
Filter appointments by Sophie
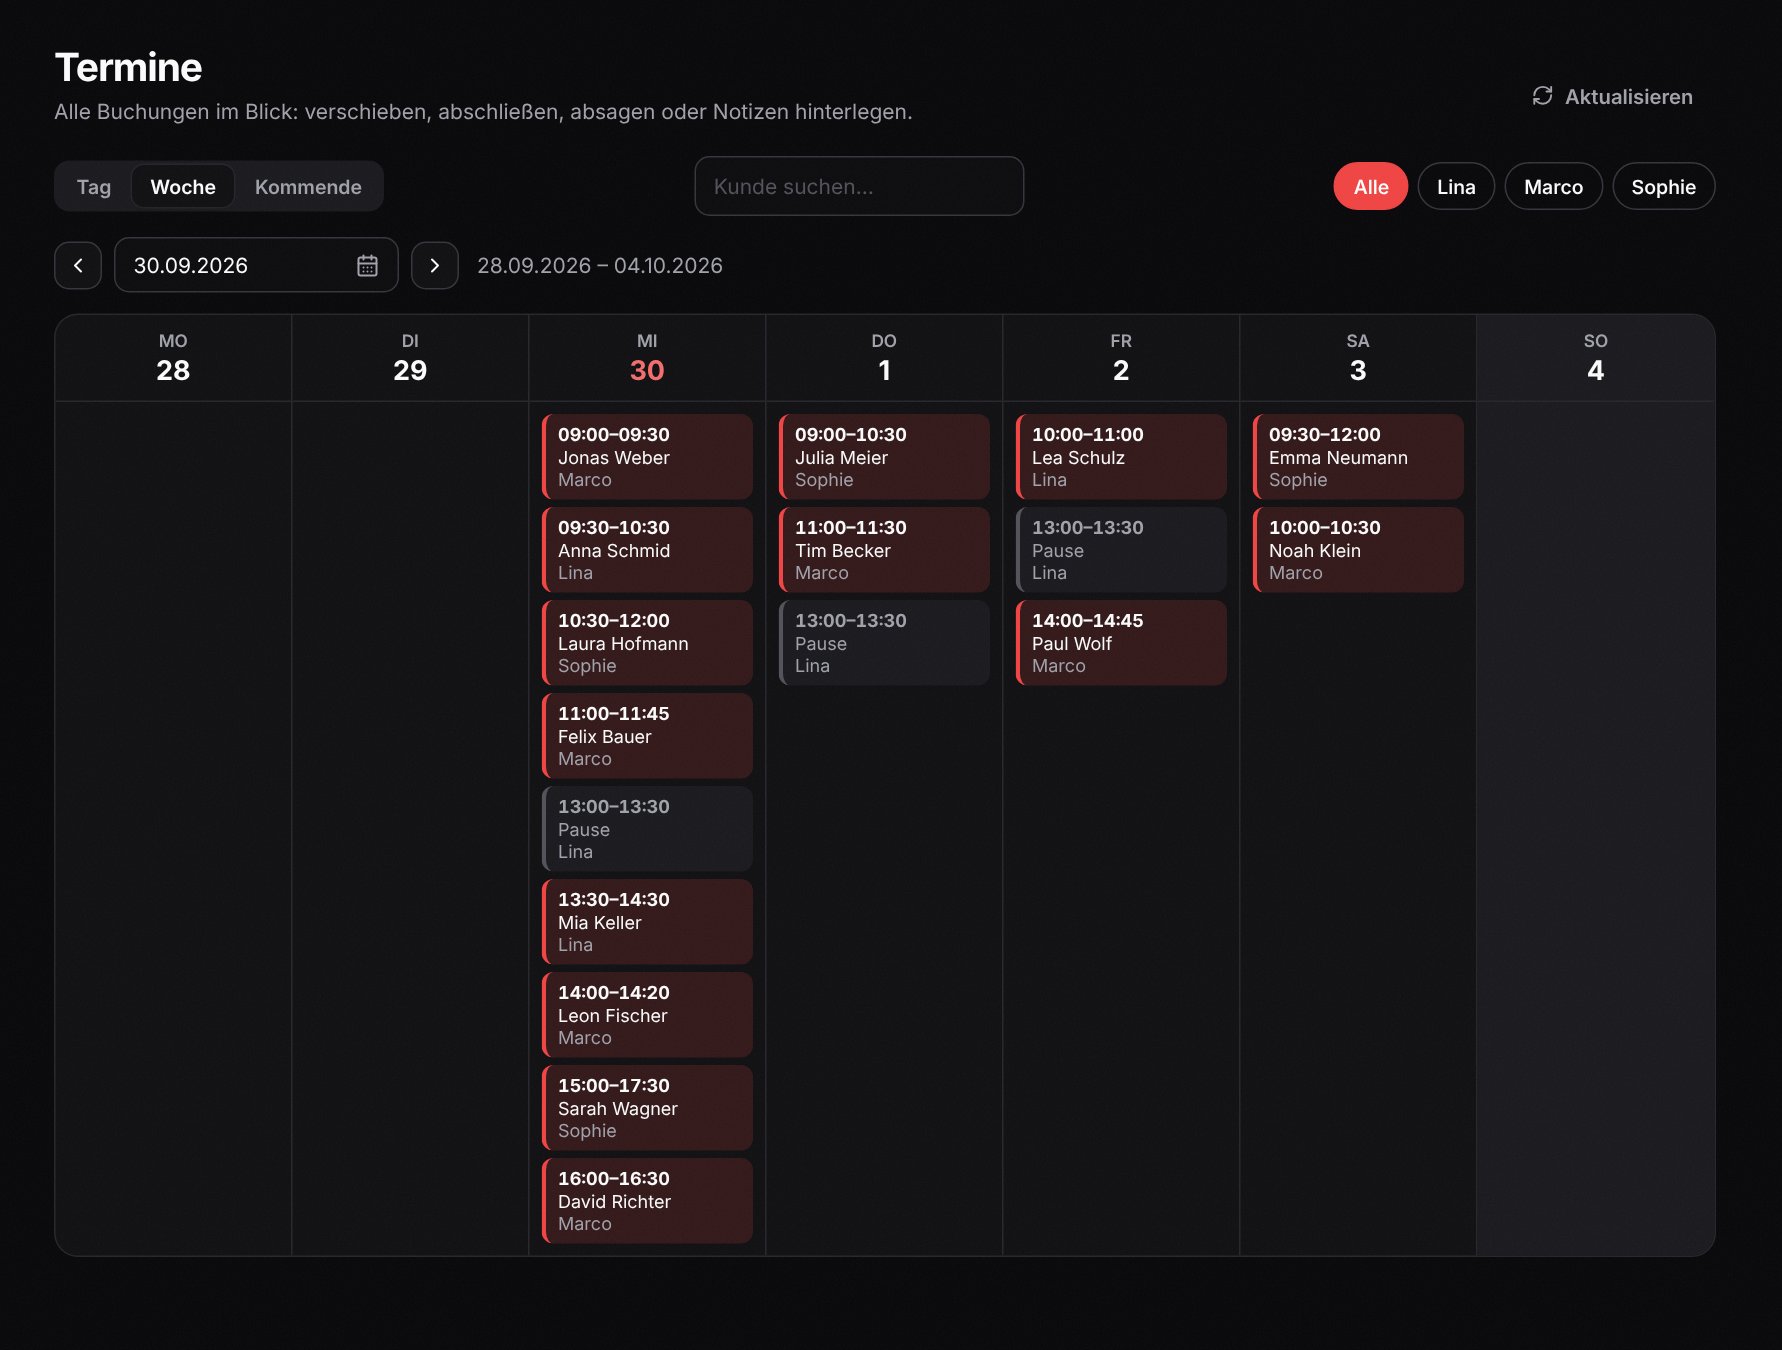1663,187
